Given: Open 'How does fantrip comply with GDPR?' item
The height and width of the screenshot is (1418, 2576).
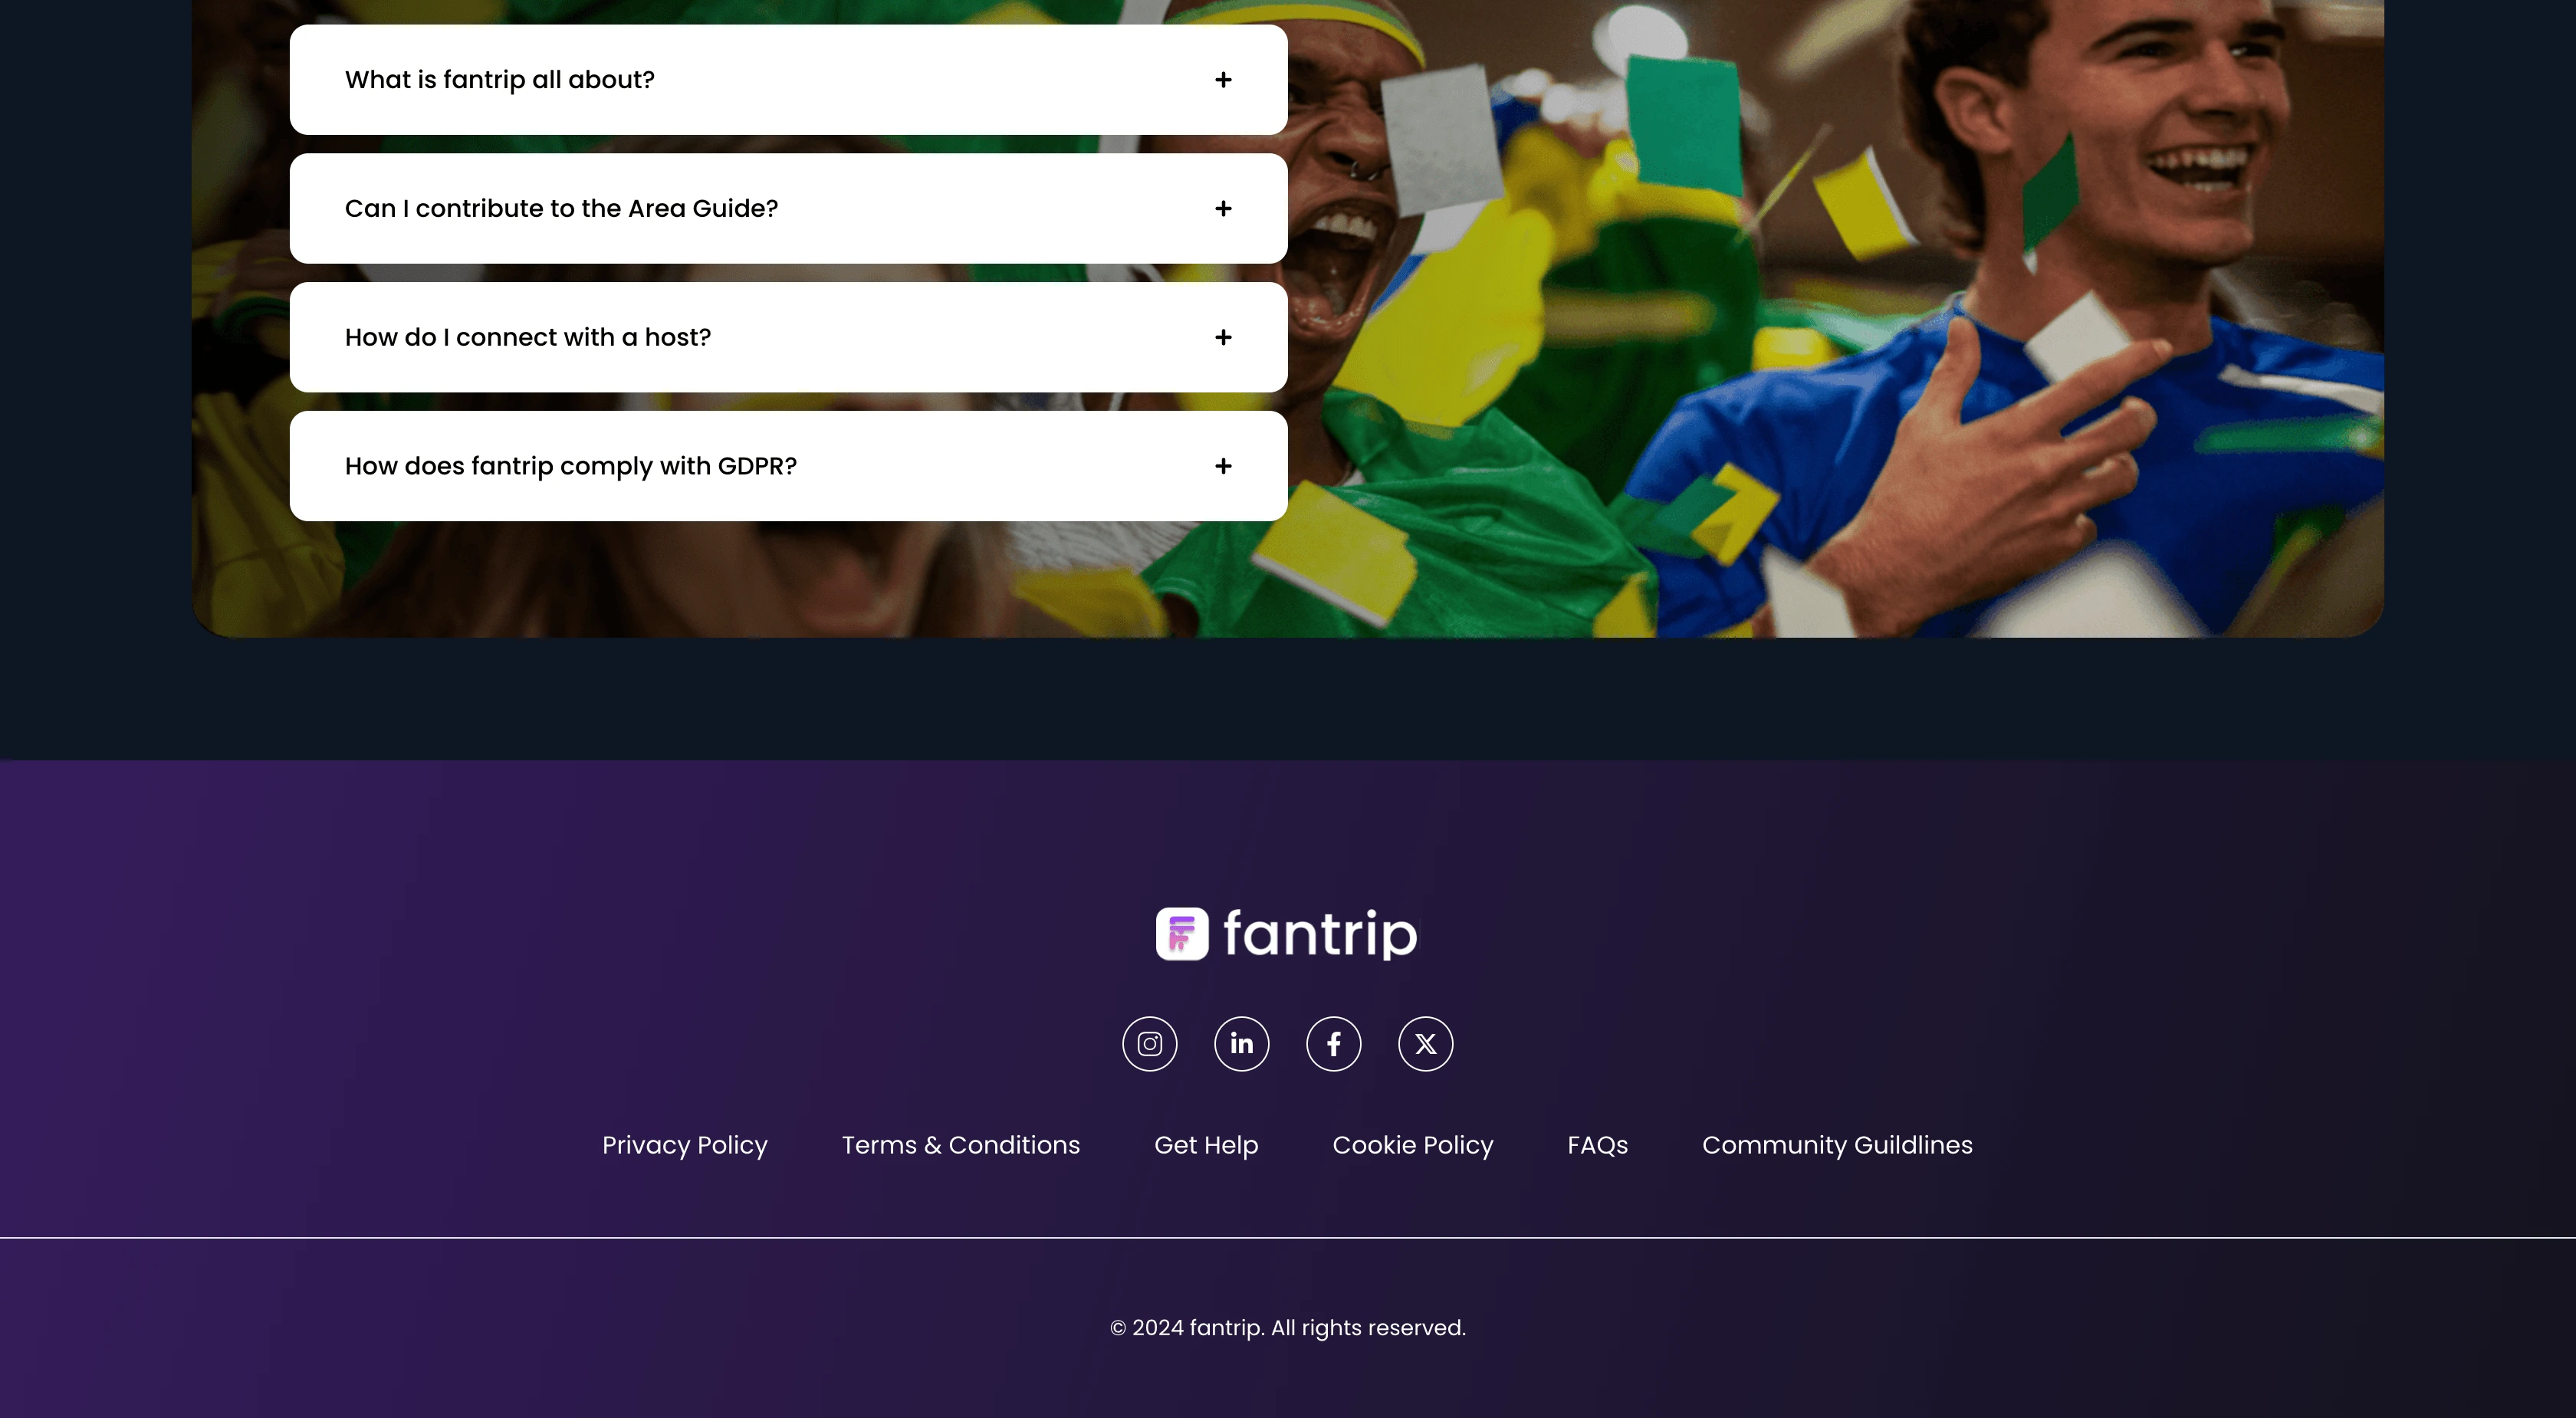Looking at the screenshot, I should [788, 466].
